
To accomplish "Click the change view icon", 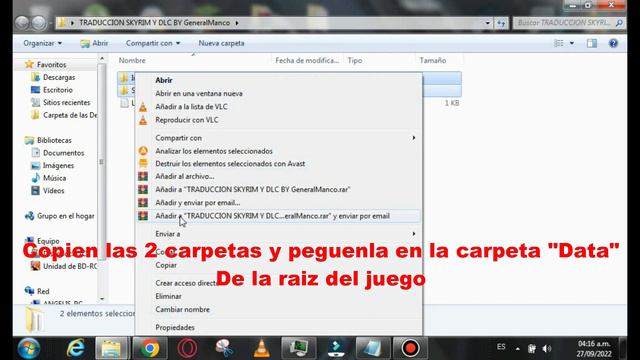I will click(559, 43).
